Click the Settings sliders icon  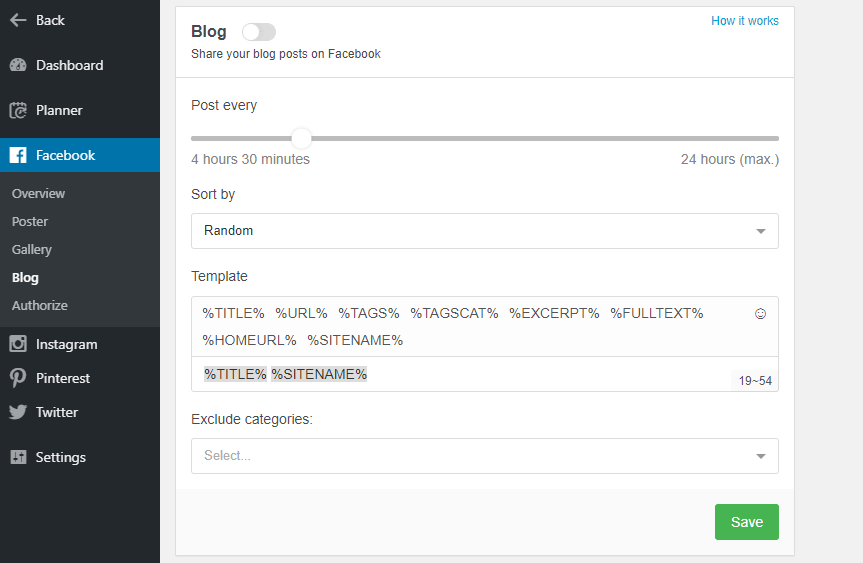[18, 457]
